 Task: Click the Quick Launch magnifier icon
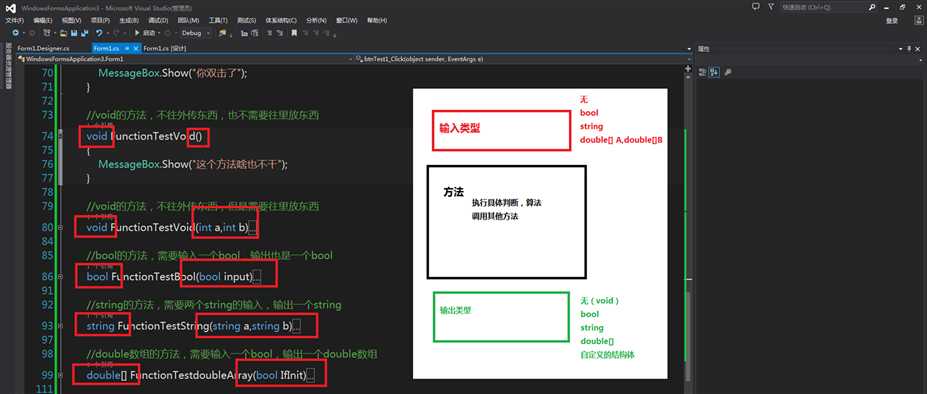click(x=872, y=7)
